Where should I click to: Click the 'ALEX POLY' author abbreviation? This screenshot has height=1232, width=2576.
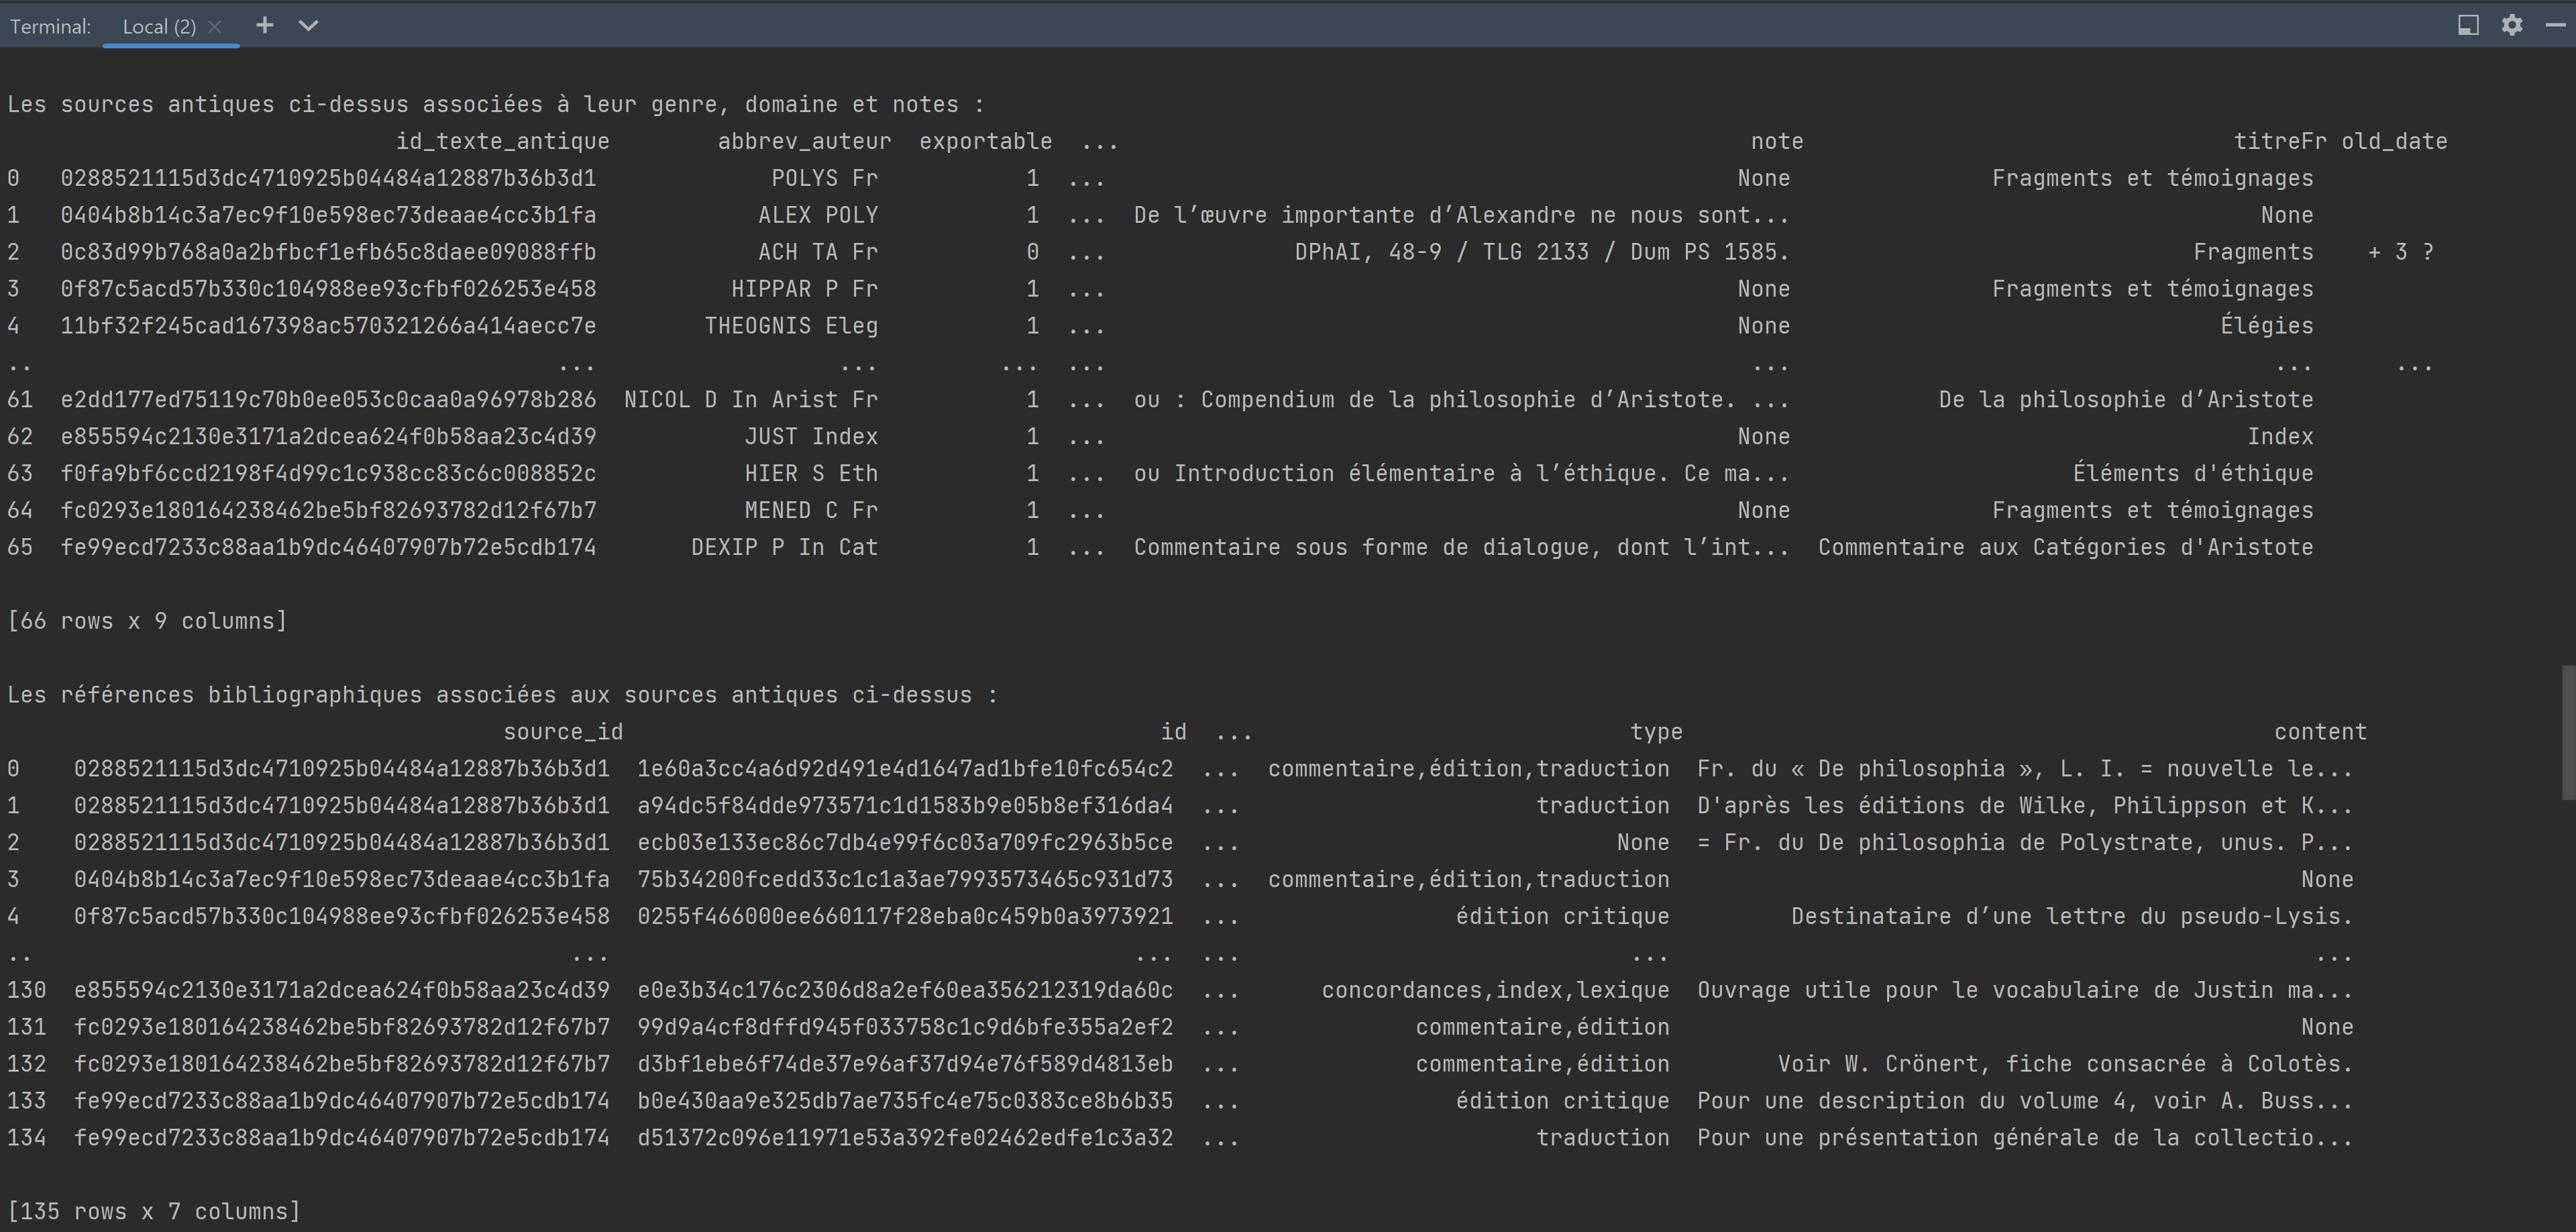817,216
